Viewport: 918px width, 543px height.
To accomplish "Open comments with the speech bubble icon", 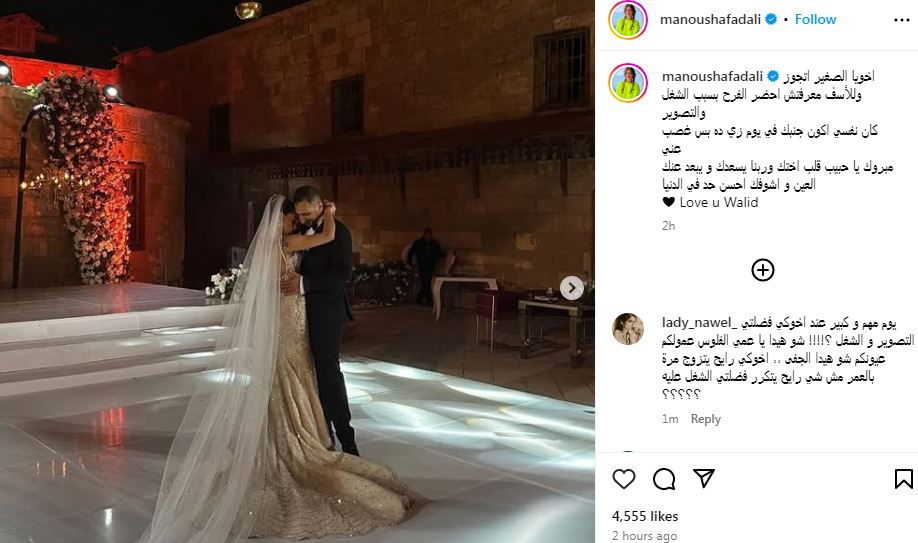I will 664,479.
